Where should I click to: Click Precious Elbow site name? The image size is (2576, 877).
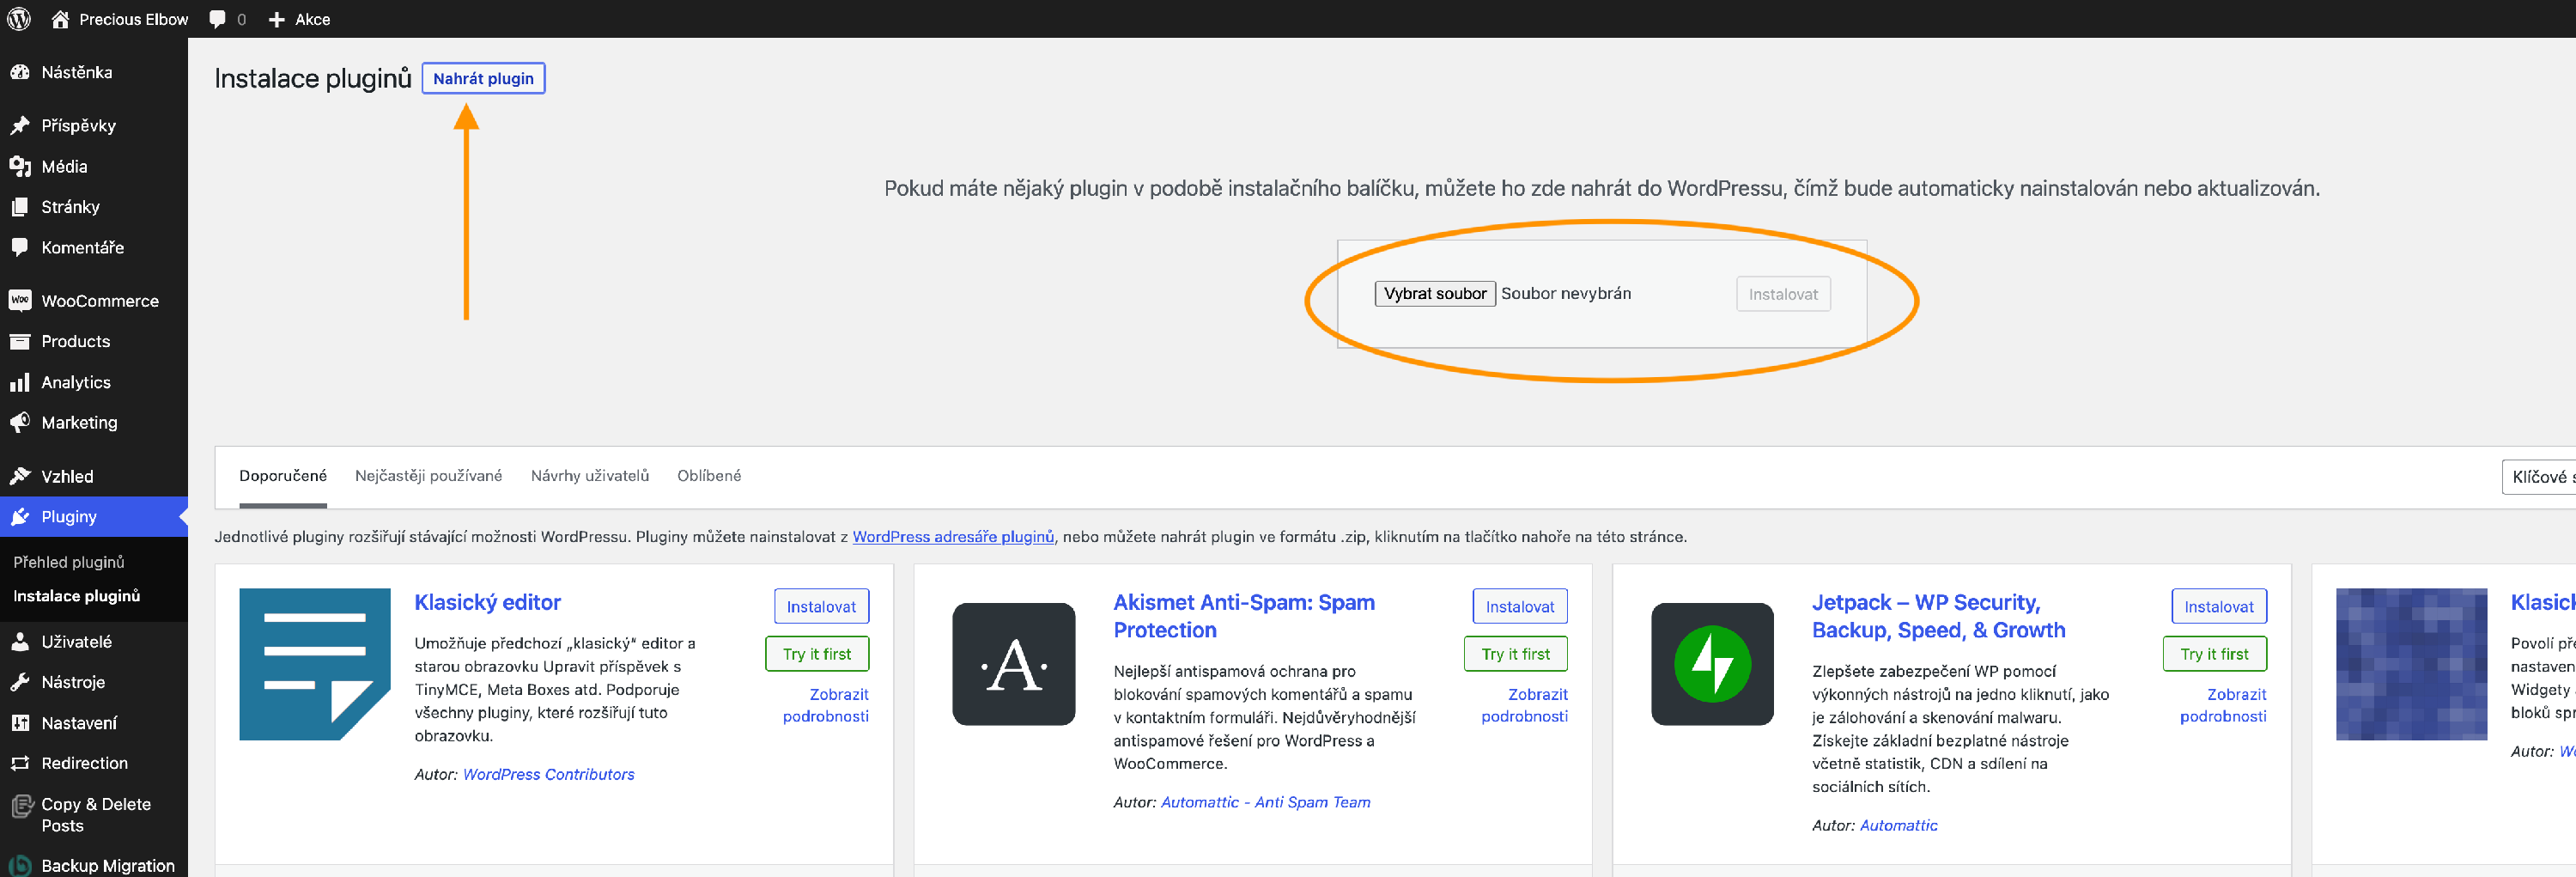pyautogui.click(x=133, y=19)
